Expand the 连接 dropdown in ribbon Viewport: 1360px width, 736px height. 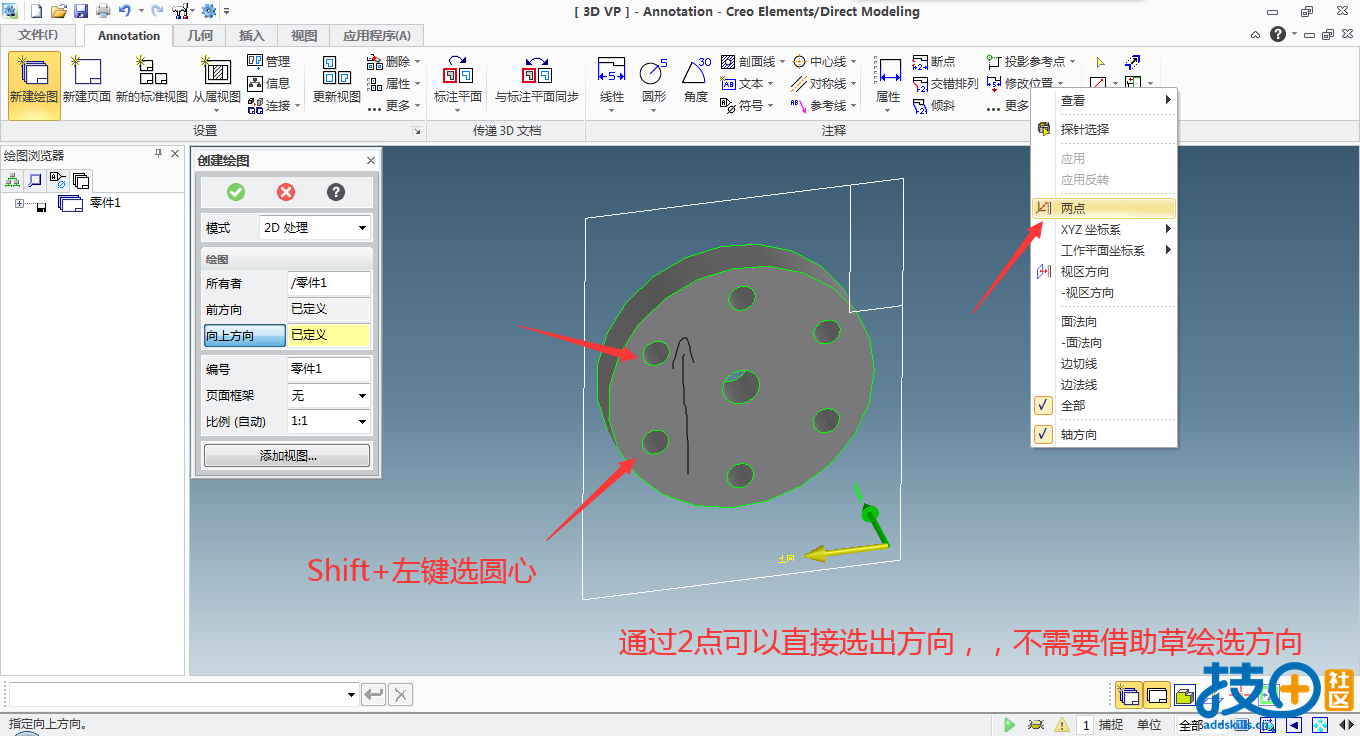297,106
